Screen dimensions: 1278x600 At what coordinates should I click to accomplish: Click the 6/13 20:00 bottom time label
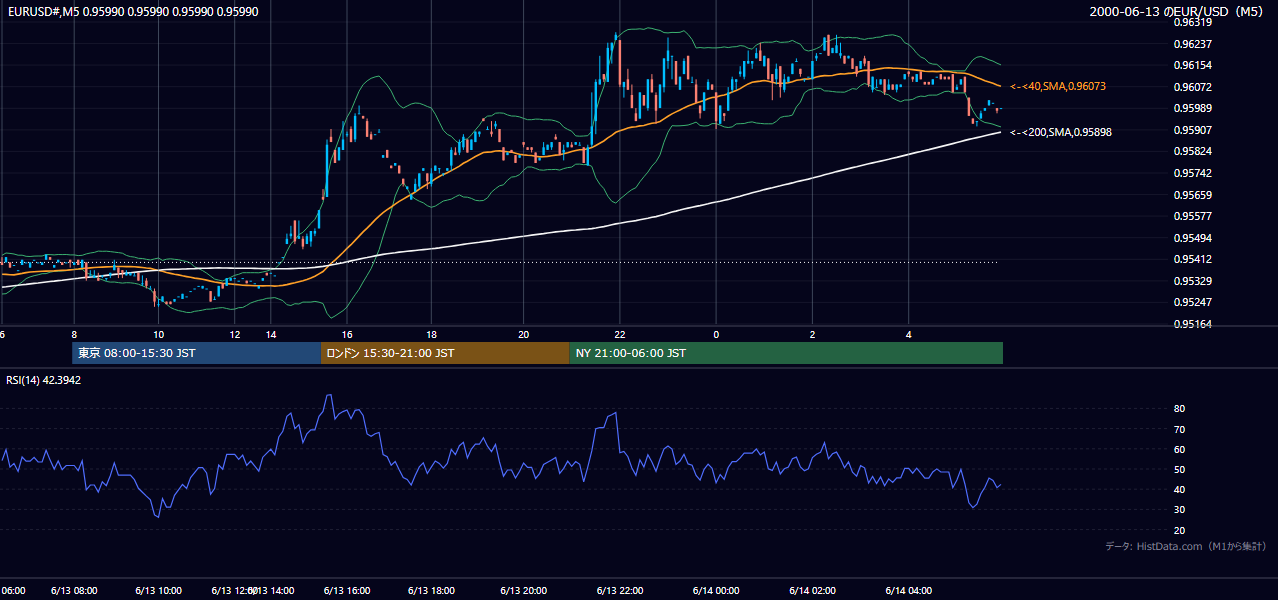(x=525, y=591)
